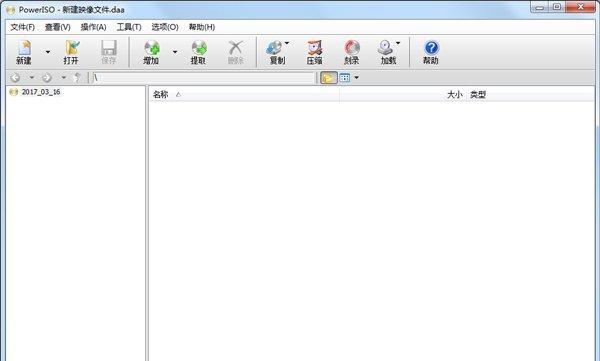Open the 工具(T) menu

pyautogui.click(x=129, y=27)
